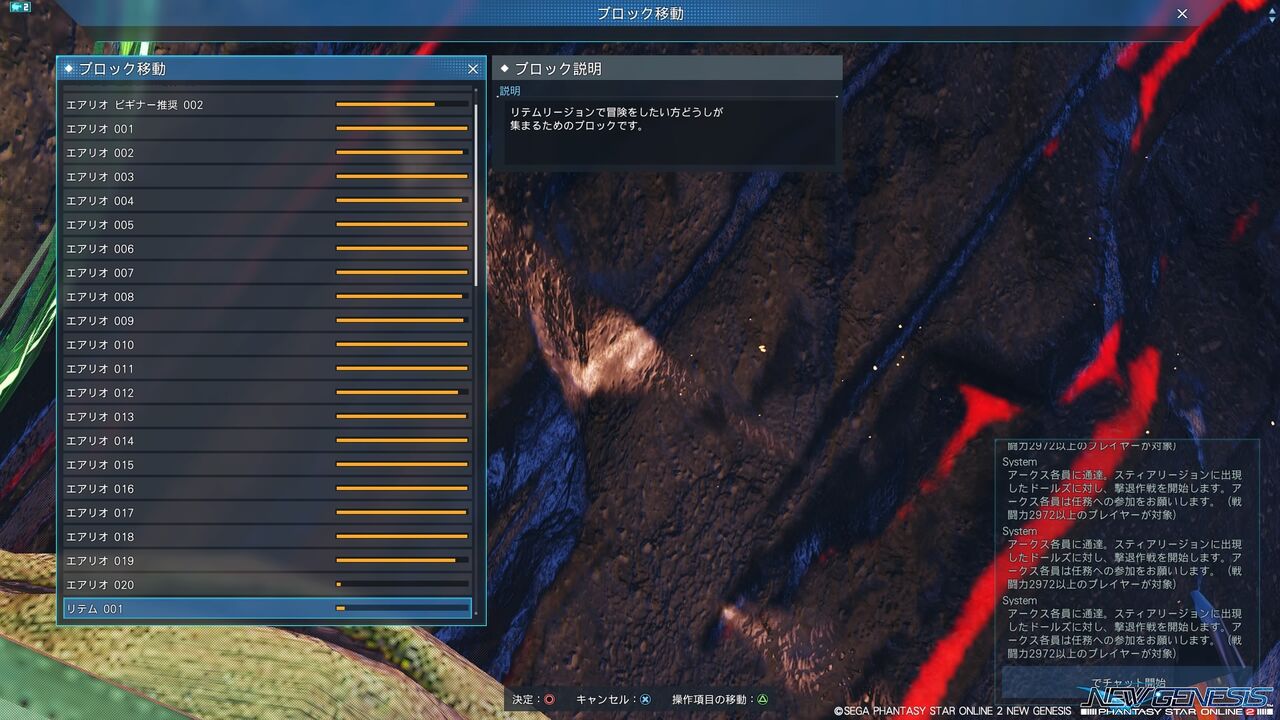
Task: Click population bar for エアリオ 020
Action: [402, 584]
